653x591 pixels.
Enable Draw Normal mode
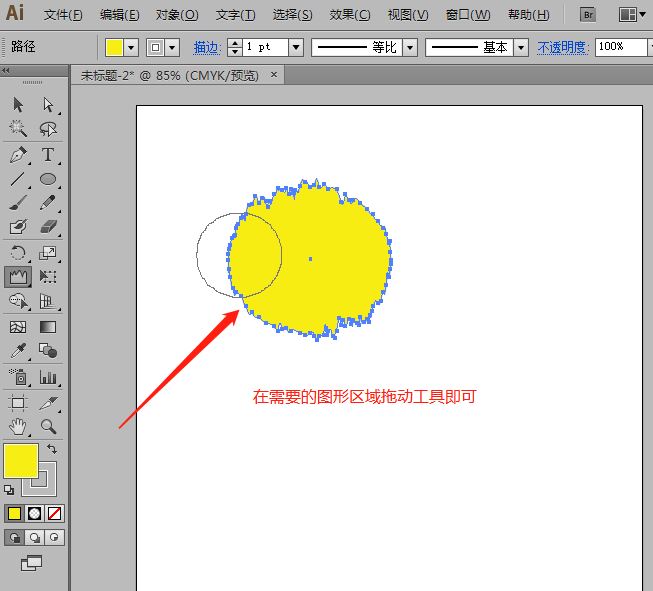(14, 537)
